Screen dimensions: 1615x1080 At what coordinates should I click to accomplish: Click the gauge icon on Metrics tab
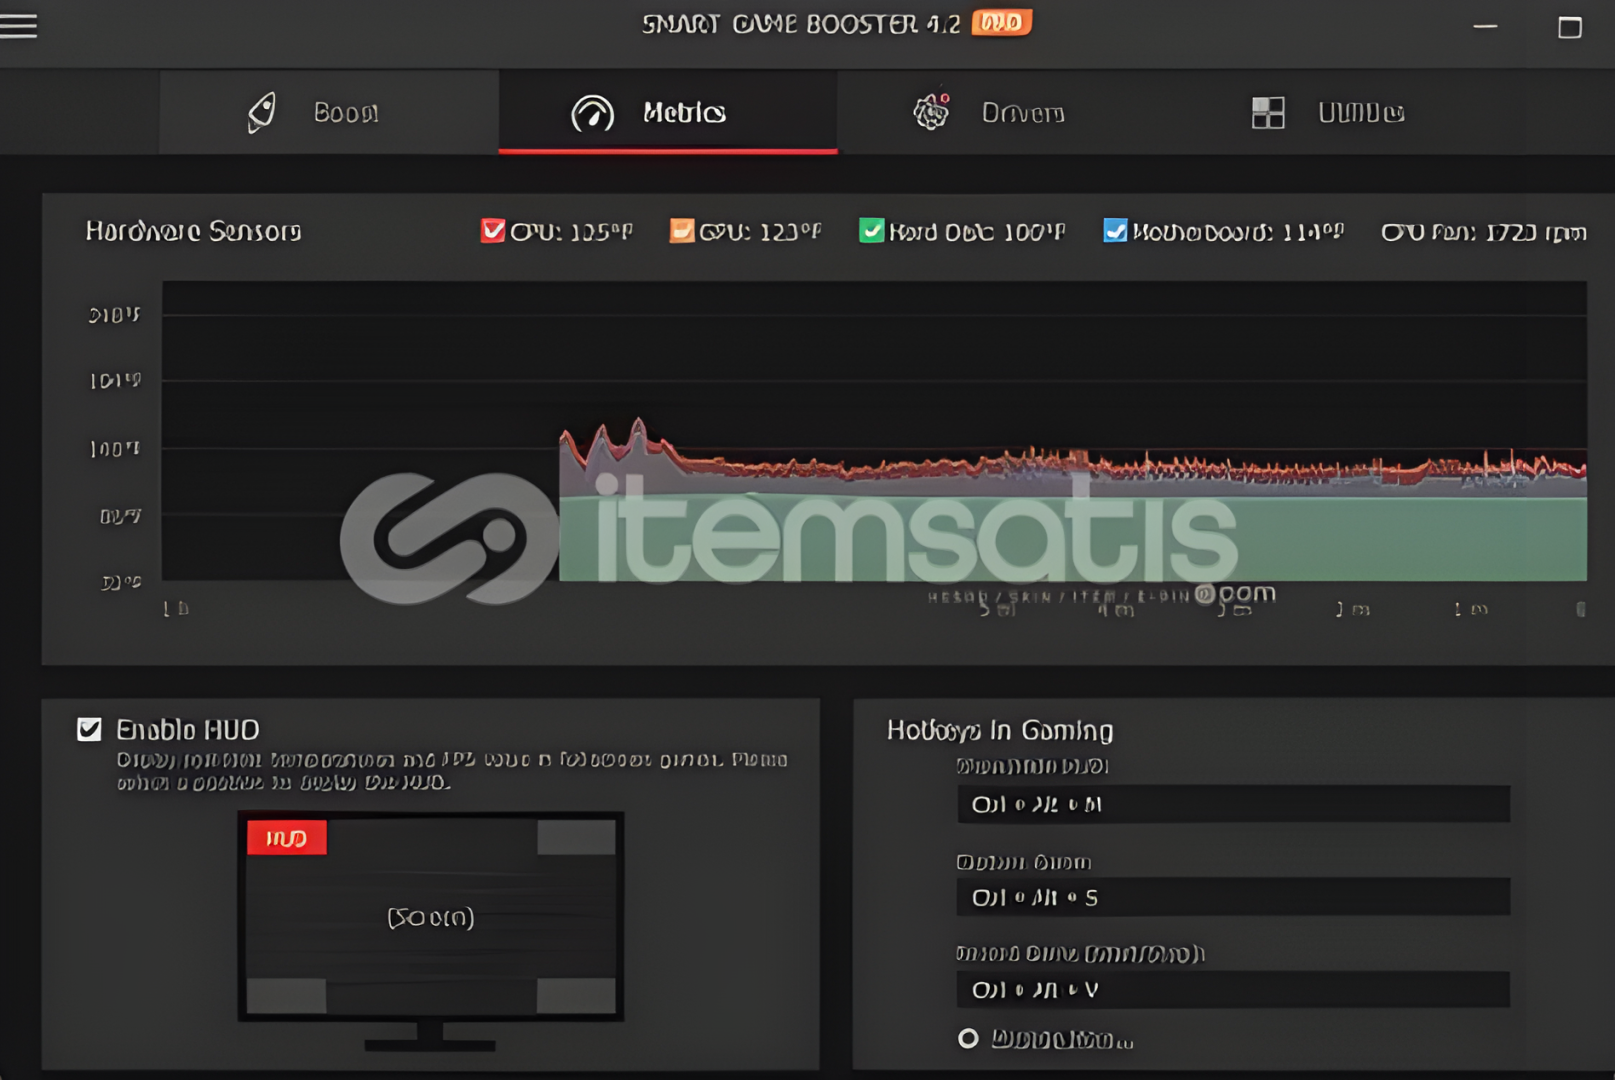pos(592,113)
